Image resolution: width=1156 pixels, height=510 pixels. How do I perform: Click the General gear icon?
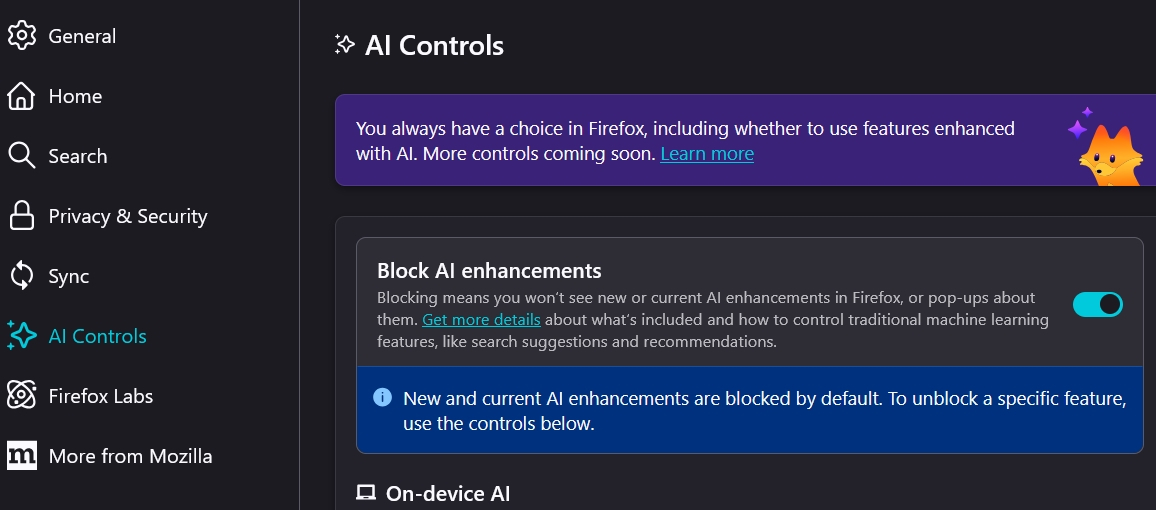pyautogui.click(x=21, y=36)
